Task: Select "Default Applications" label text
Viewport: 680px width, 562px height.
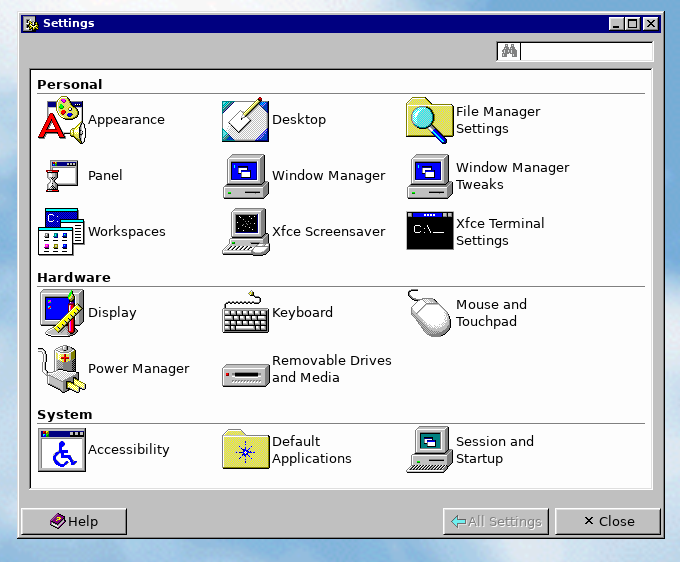Action: pos(311,450)
